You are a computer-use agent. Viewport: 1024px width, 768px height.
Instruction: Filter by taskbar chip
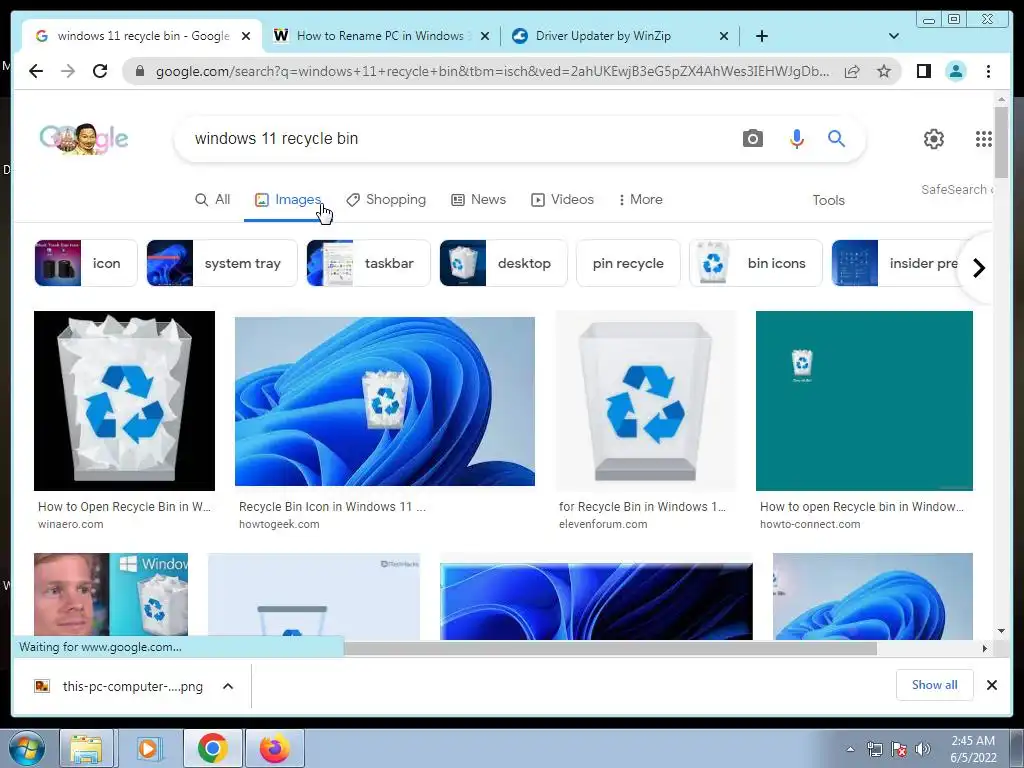(x=368, y=263)
